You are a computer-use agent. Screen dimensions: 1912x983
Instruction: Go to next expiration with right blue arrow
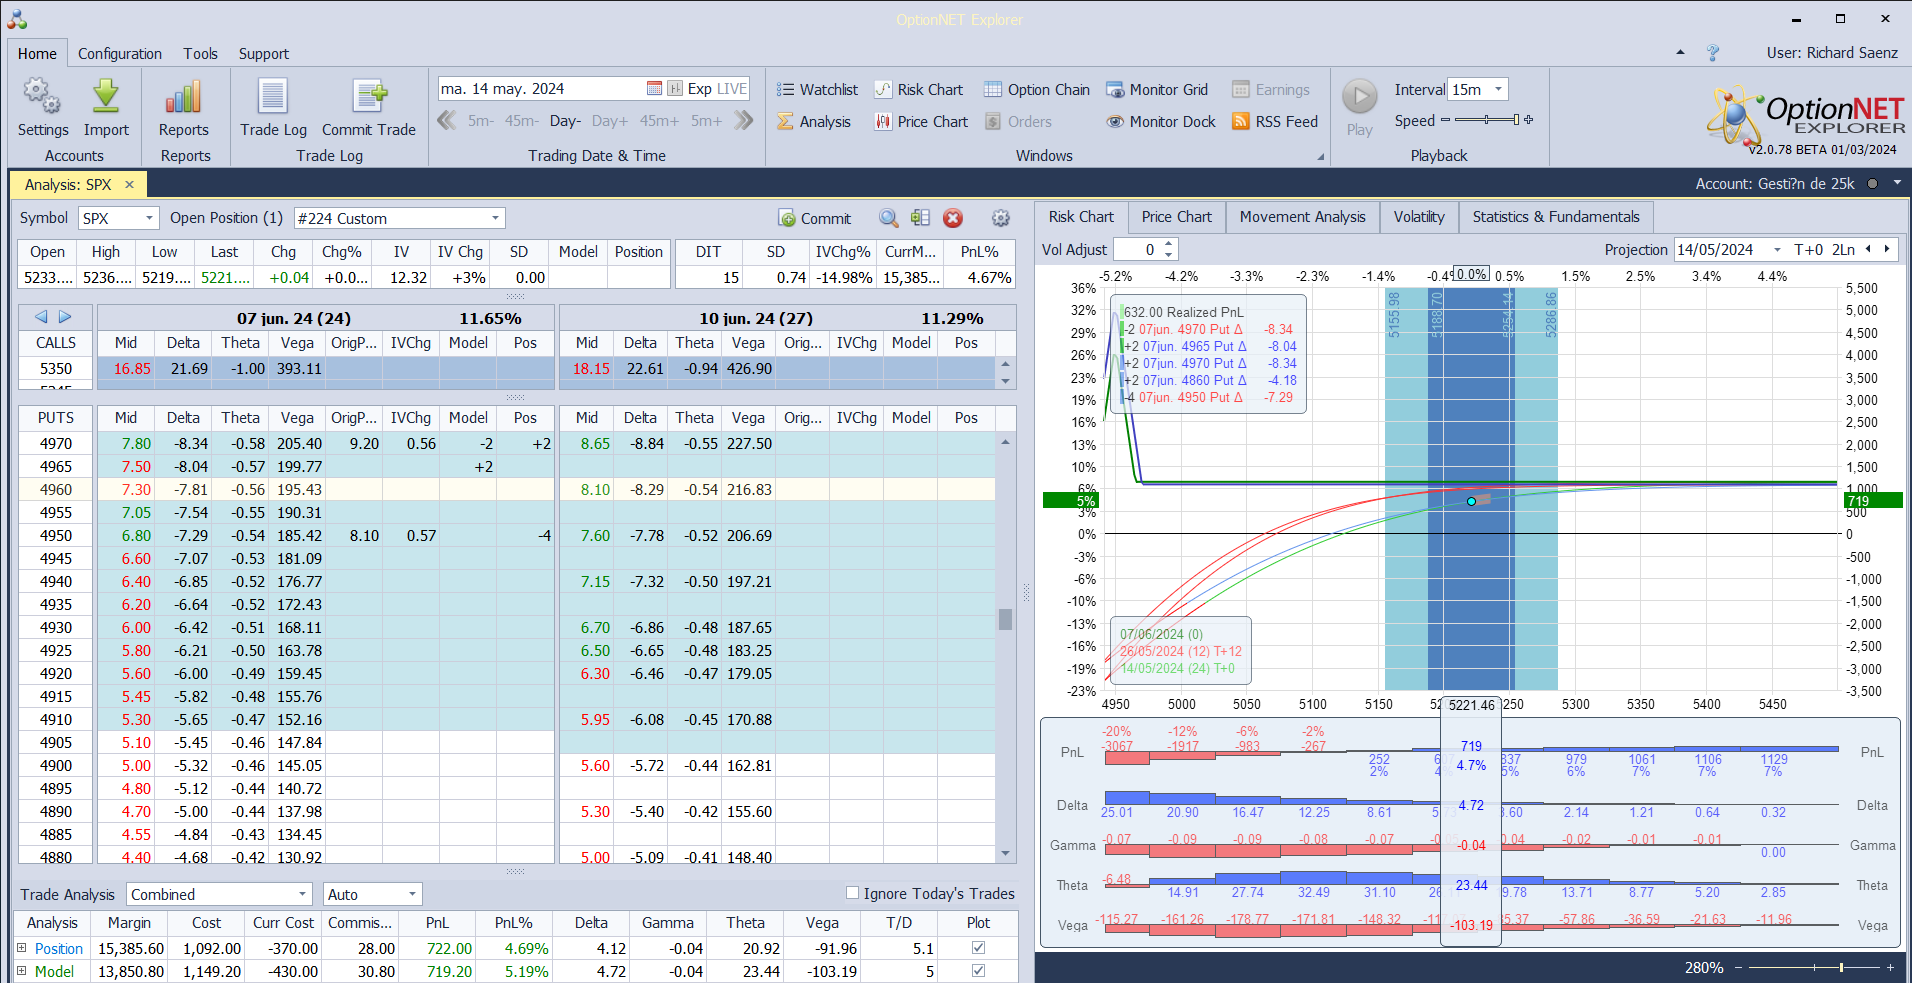tap(65, 317)
